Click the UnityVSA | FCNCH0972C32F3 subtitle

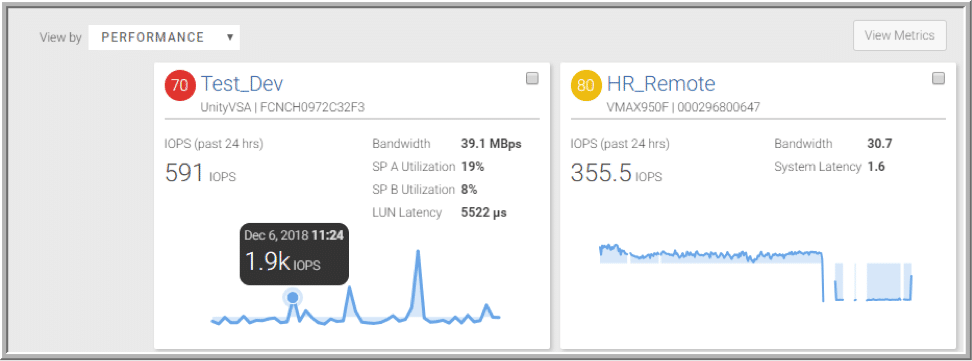point(283,107)
